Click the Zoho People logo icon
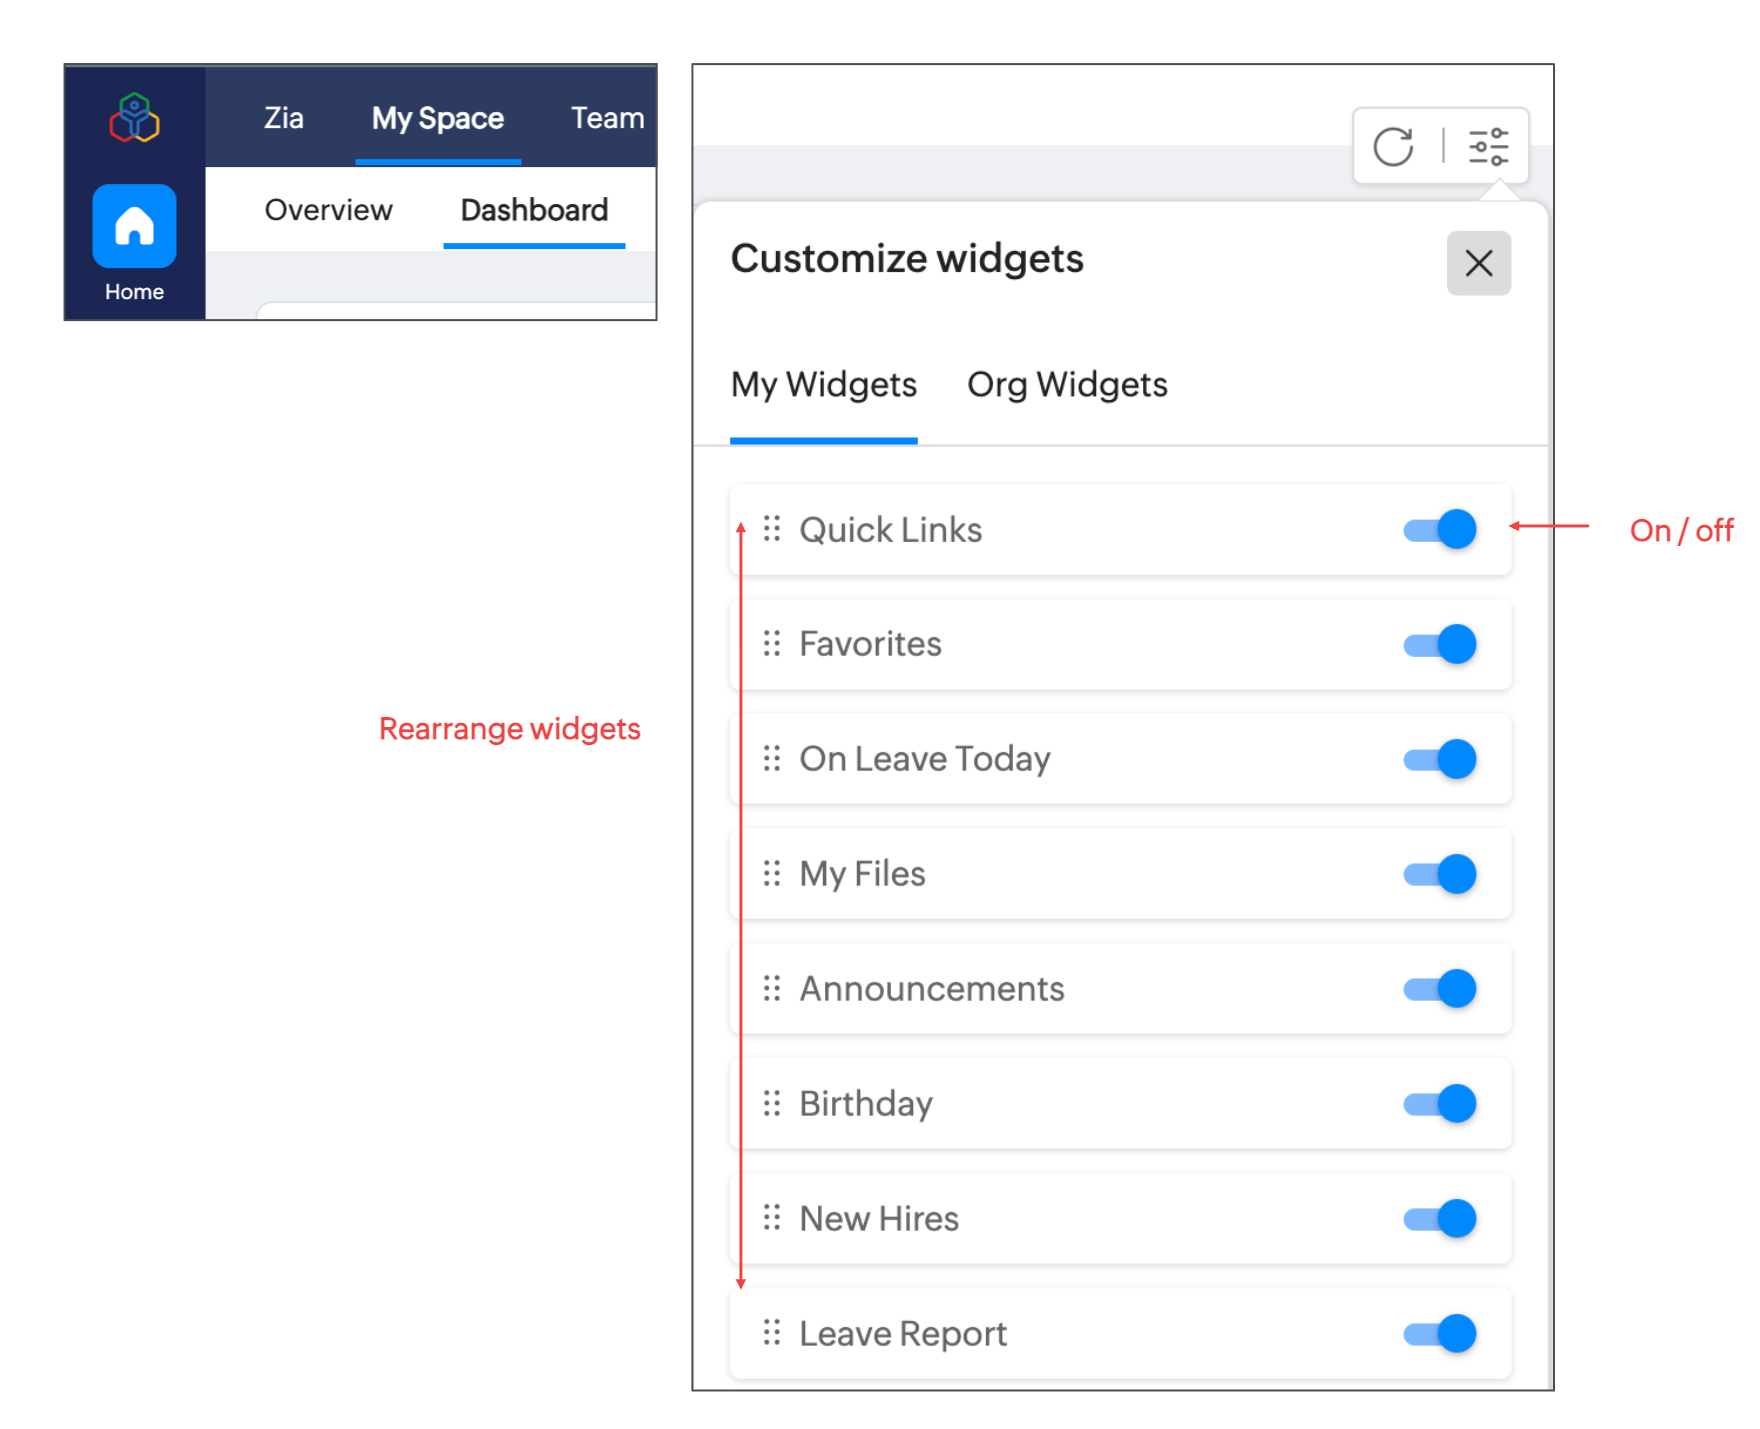The width and height of the screenshot is (1760, 1429). 134,118
